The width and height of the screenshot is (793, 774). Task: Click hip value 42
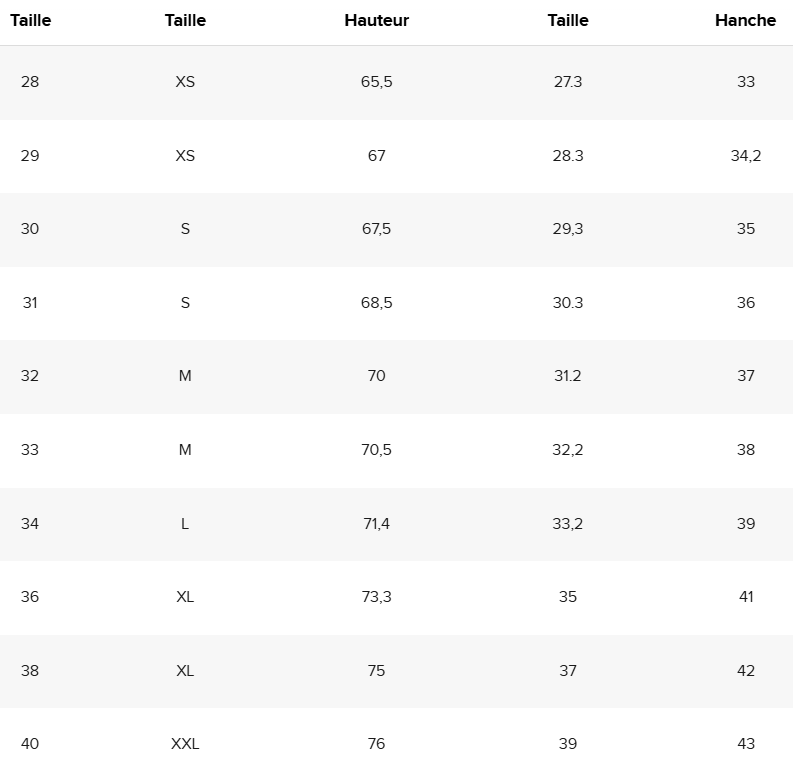(x=745, y=671)
